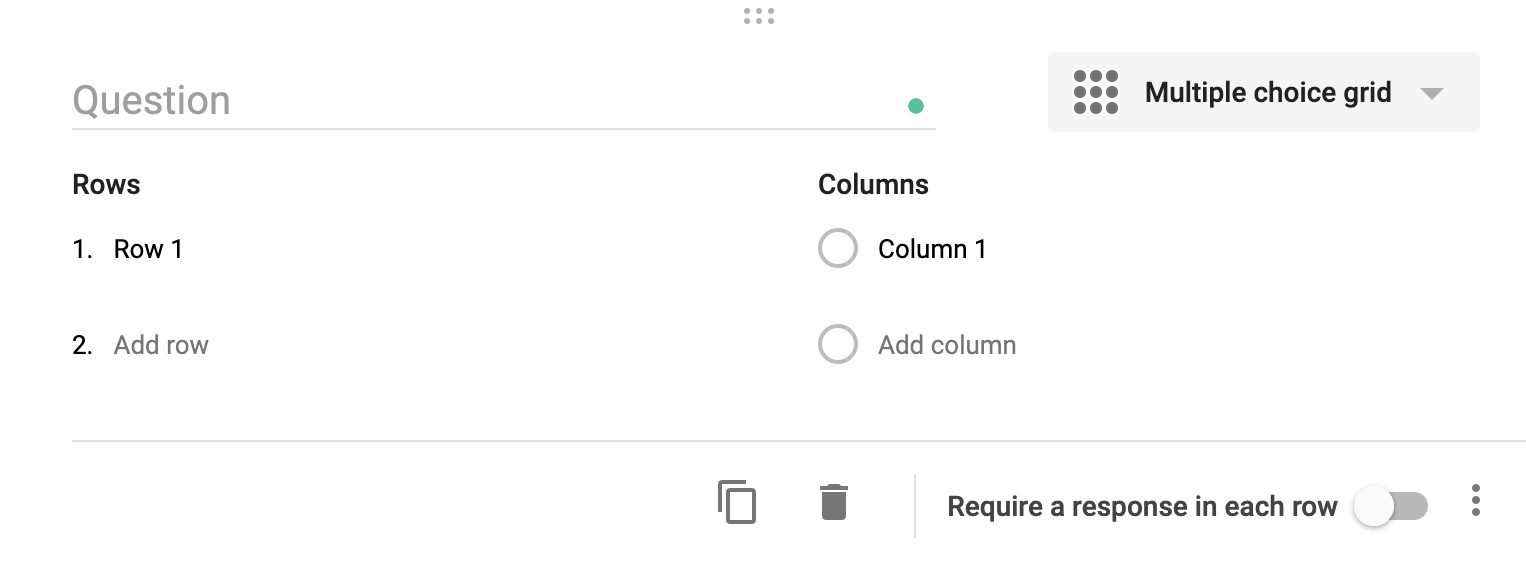This screenshot has width=1526, height=566.
Task: Edit the Row 1 label
Action: click(x=148, y=249)
